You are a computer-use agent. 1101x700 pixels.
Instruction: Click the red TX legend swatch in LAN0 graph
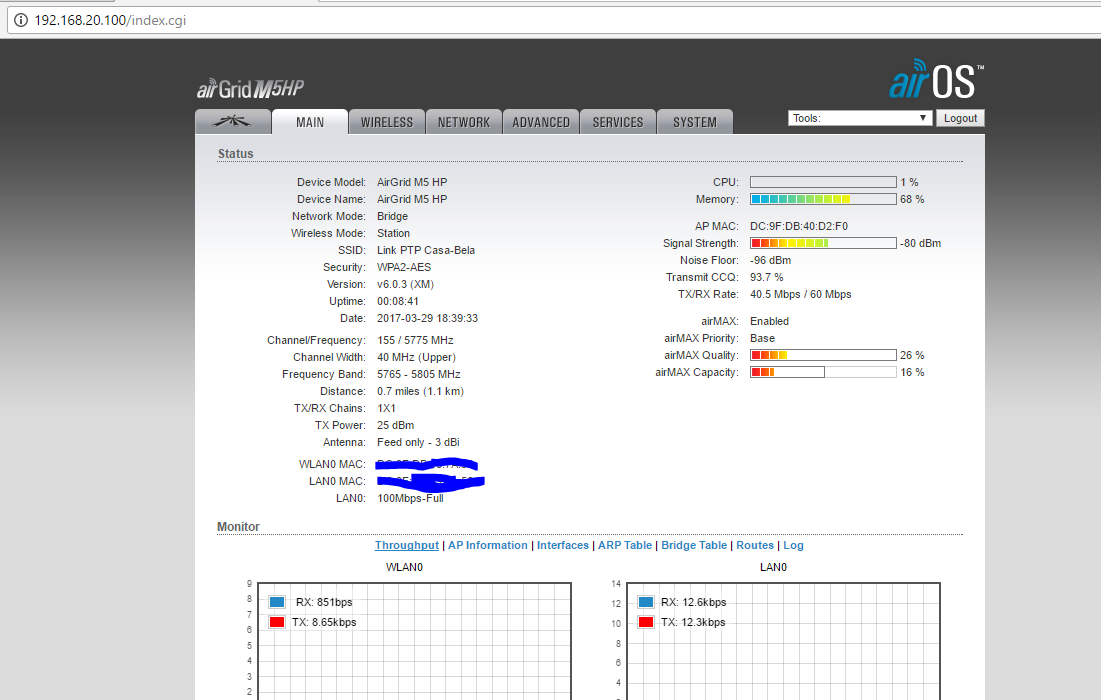[646, 622]
